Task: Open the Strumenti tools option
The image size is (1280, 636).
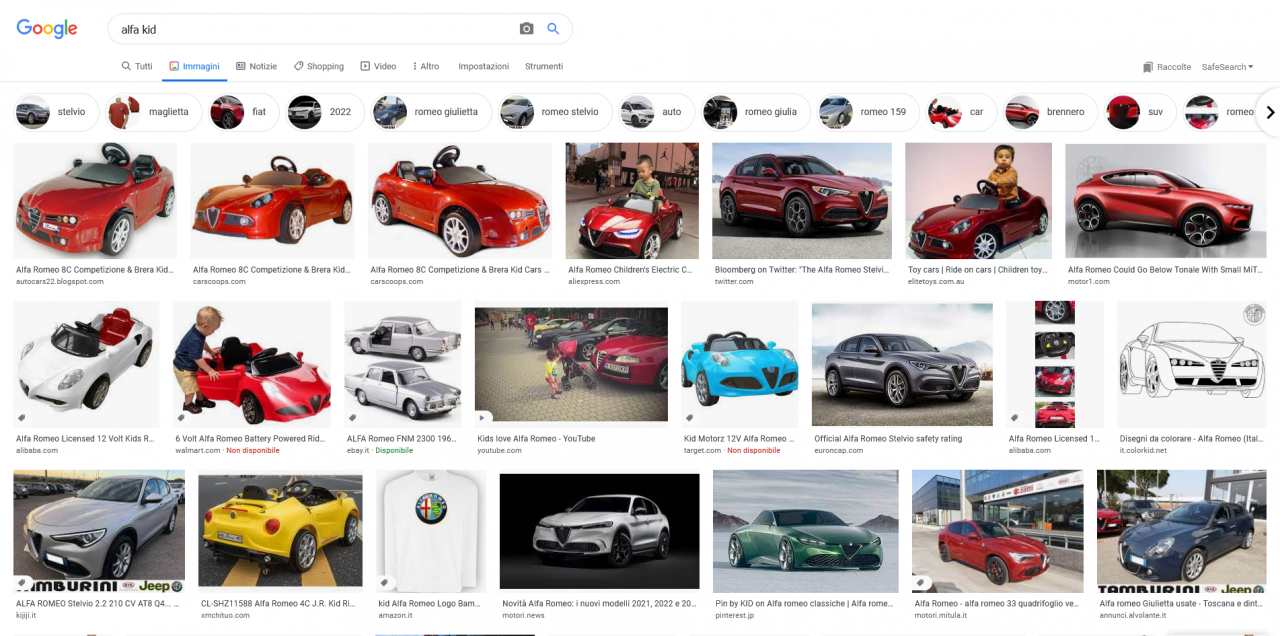Action: coord(544,66)
